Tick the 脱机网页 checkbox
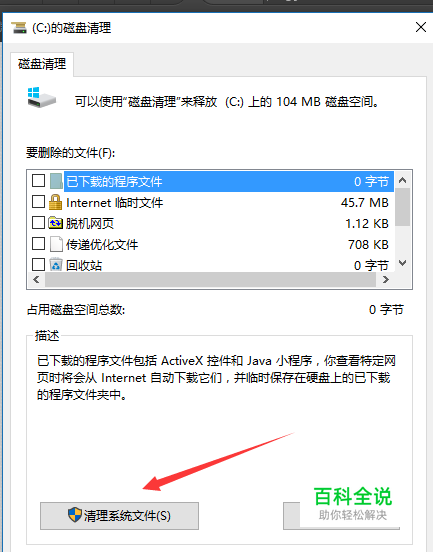Screen dimensions: 433x552 (38, 222)
